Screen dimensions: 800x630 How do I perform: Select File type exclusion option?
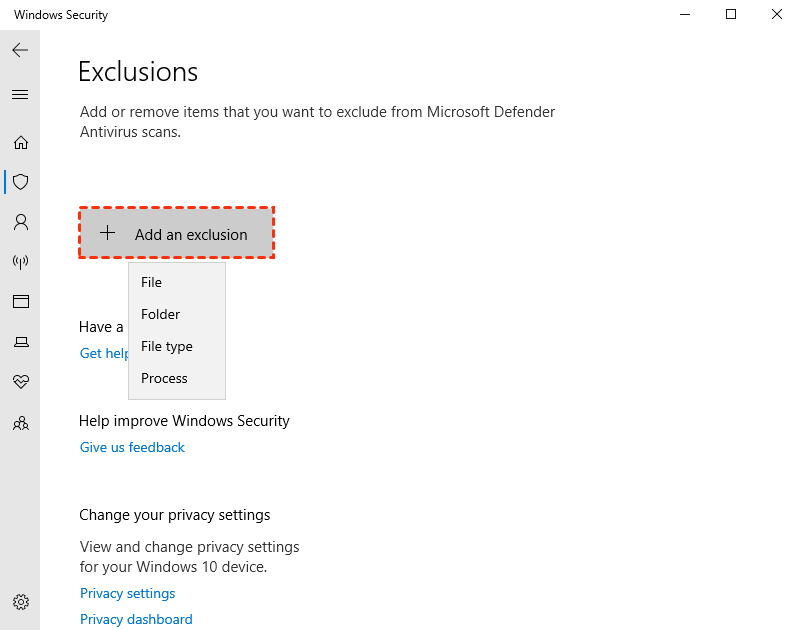tap(167, 347)
